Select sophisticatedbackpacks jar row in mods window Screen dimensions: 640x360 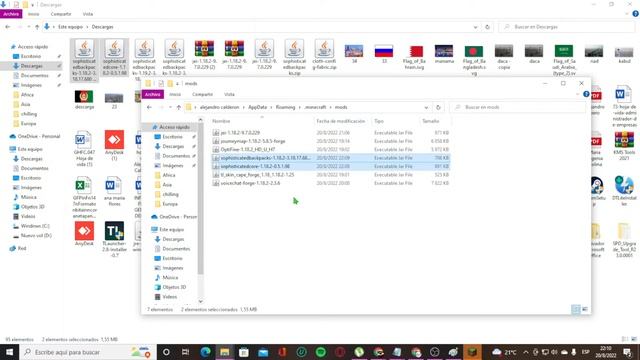[330, 158]
